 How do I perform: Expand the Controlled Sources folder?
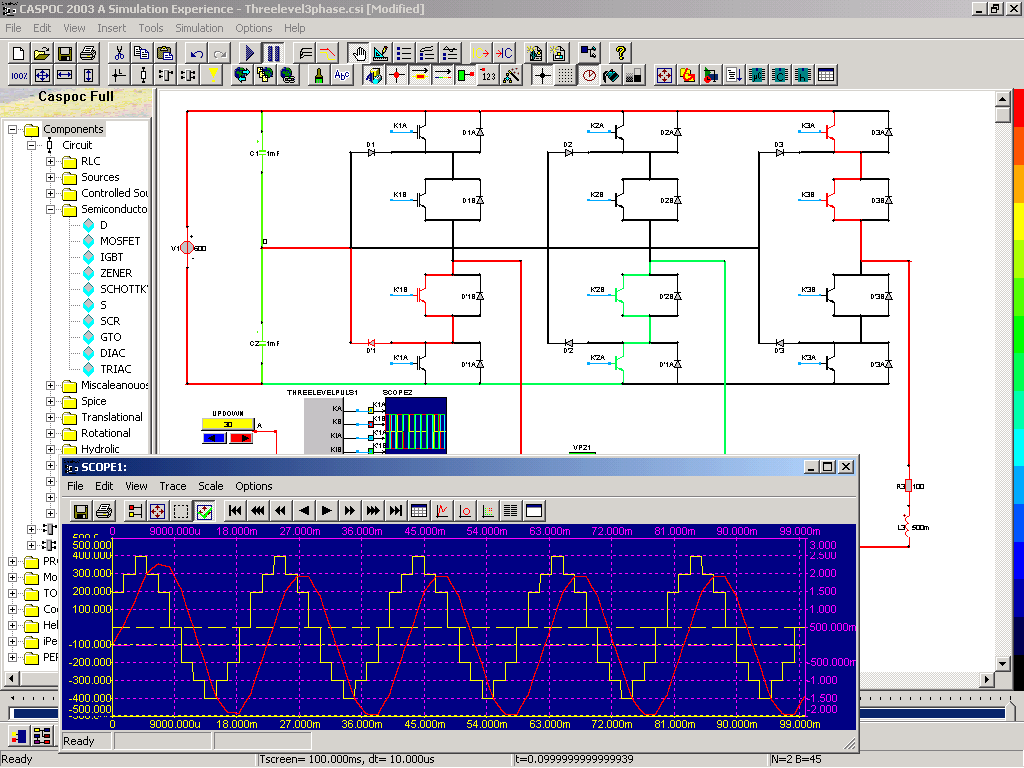click(50, 193)
